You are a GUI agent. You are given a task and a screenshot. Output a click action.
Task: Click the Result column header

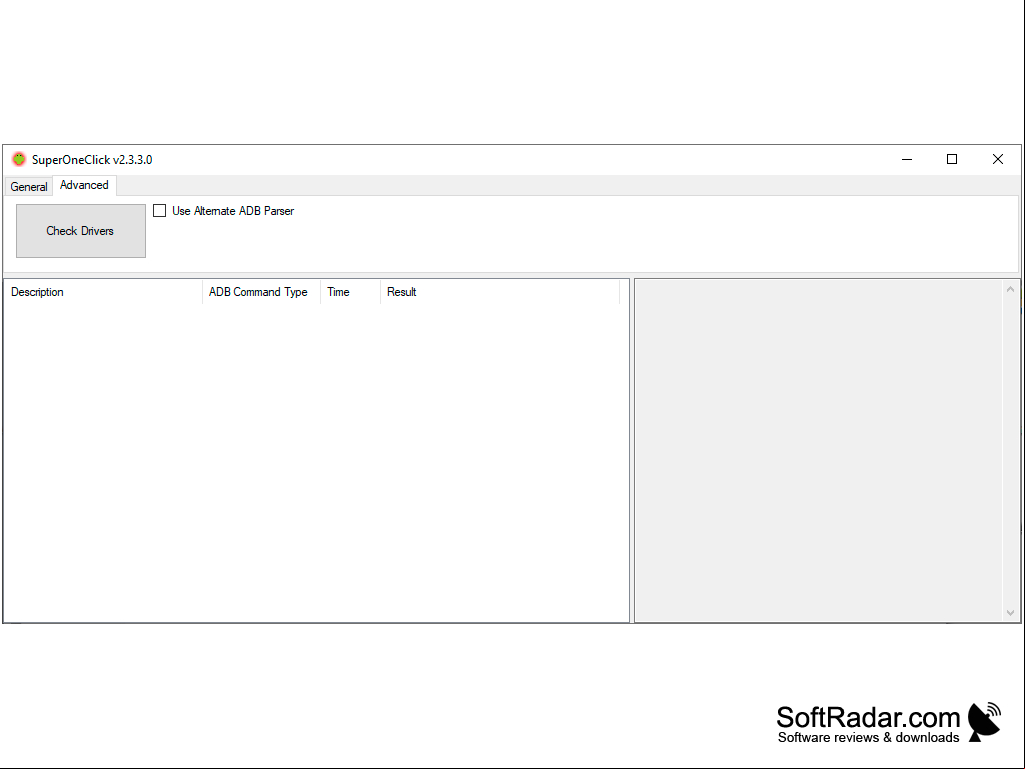[x=500, y=292]
